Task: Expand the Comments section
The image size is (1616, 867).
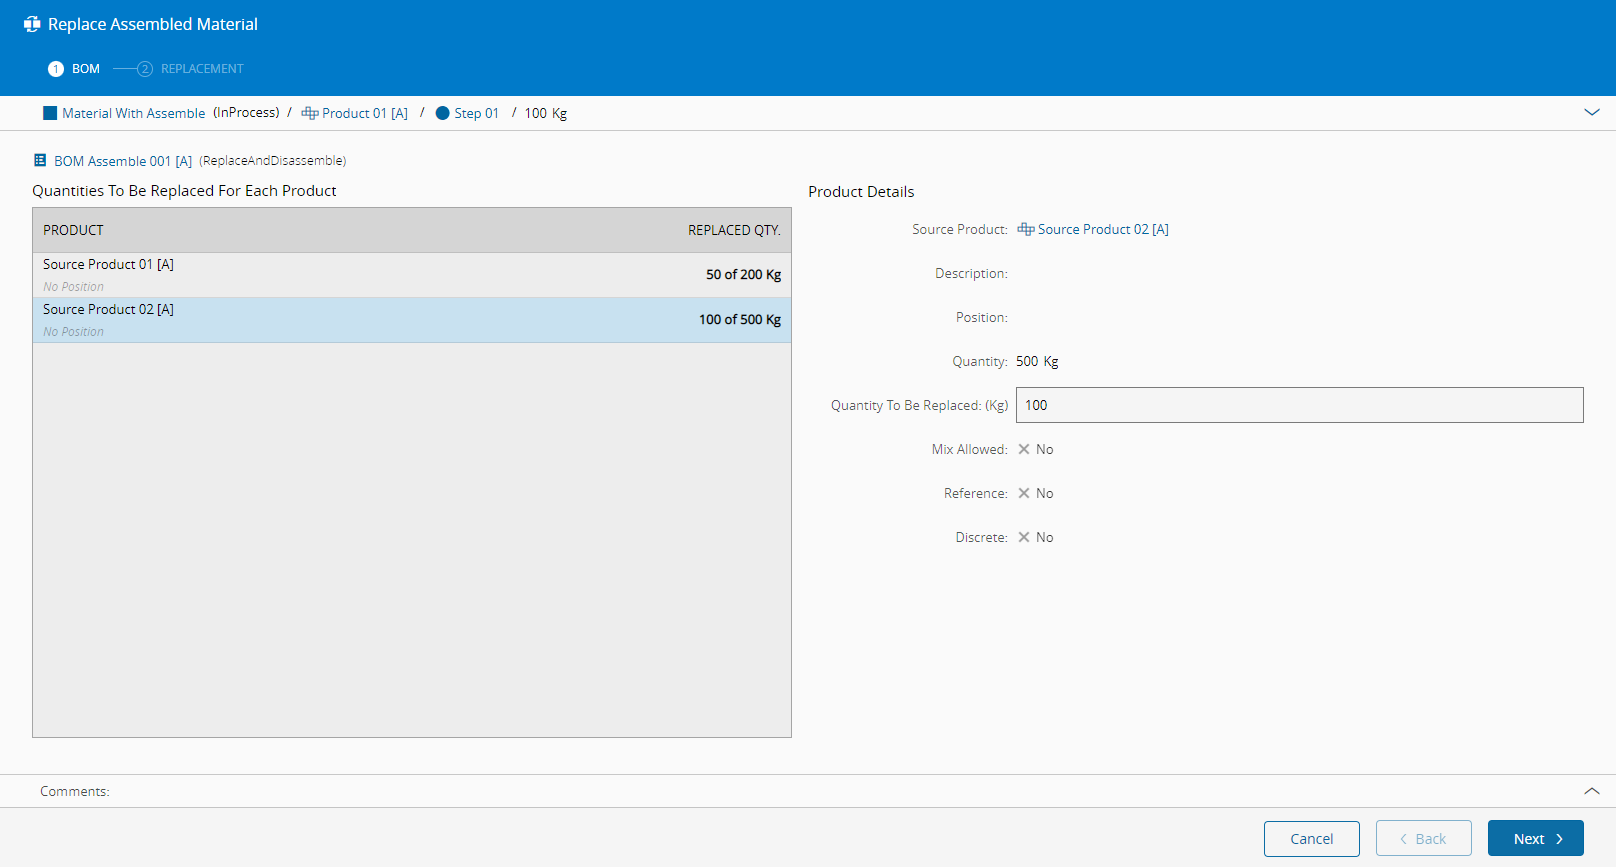Action: 1592,791
